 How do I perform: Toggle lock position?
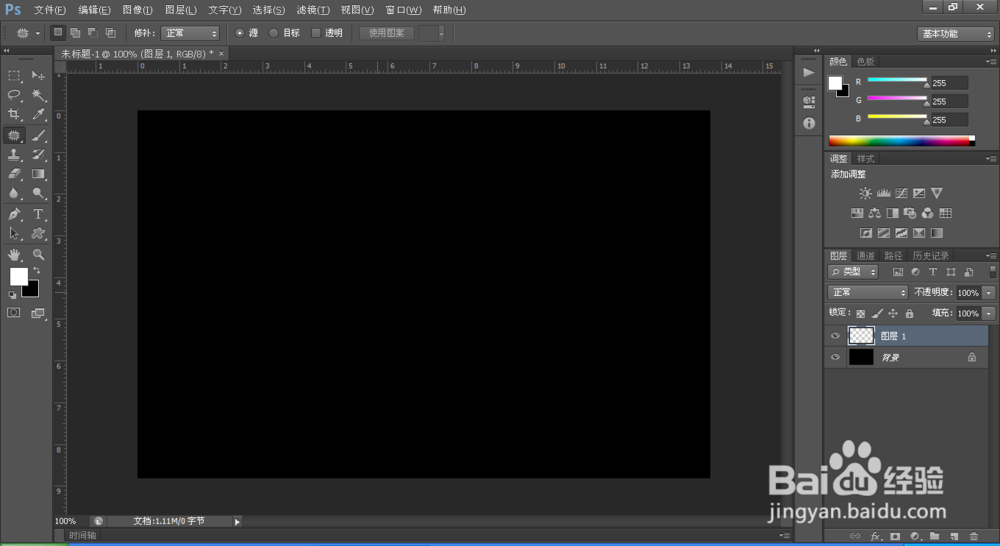tap(893, 313)
